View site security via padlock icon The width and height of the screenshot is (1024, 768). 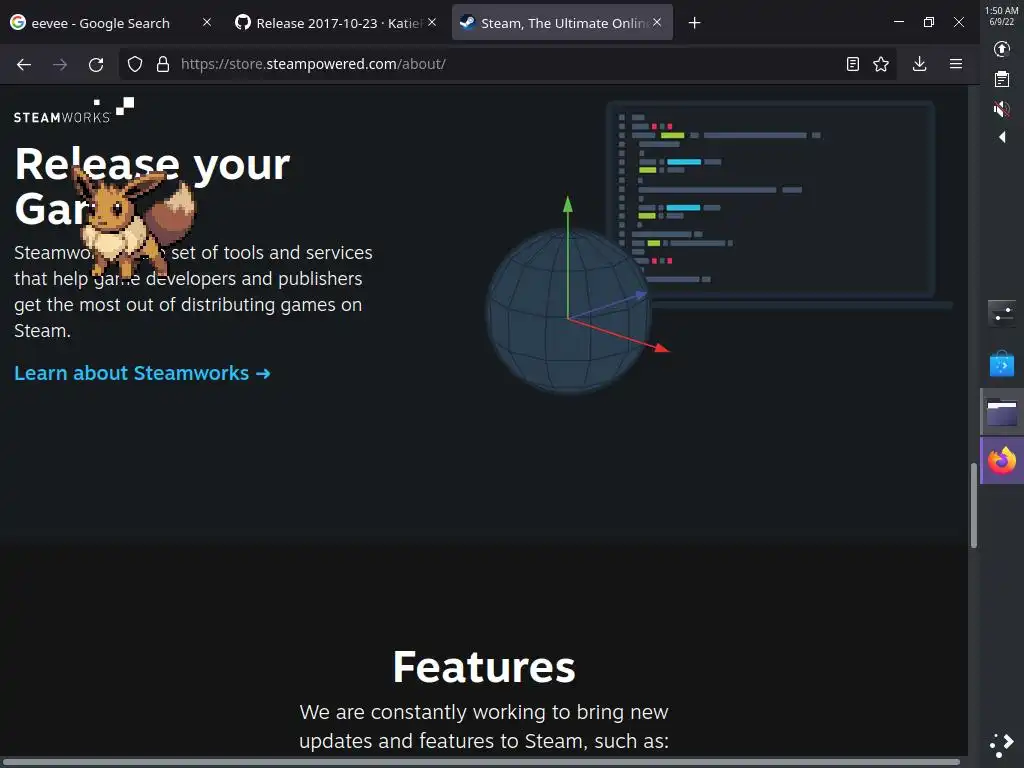click(163, 64)
